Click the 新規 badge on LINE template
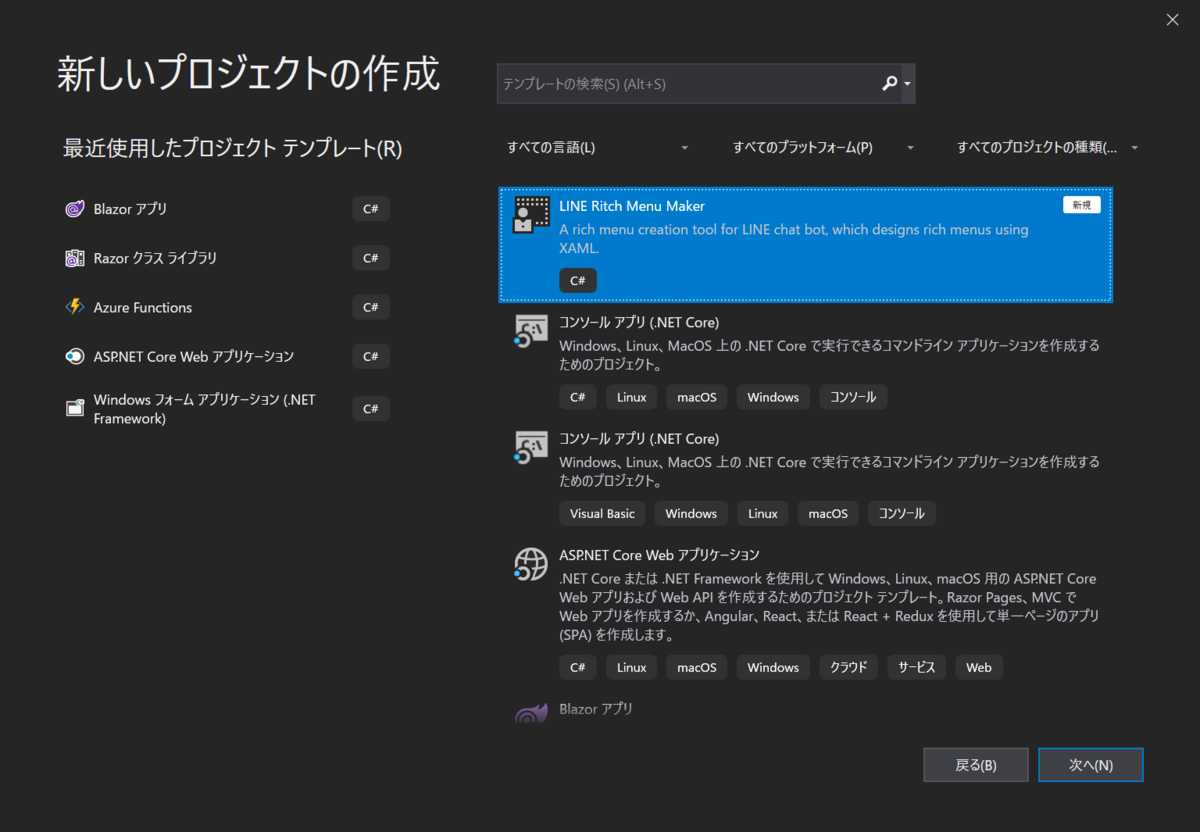The height and width of the screenshot is (832, 1200). [1082, 204]
